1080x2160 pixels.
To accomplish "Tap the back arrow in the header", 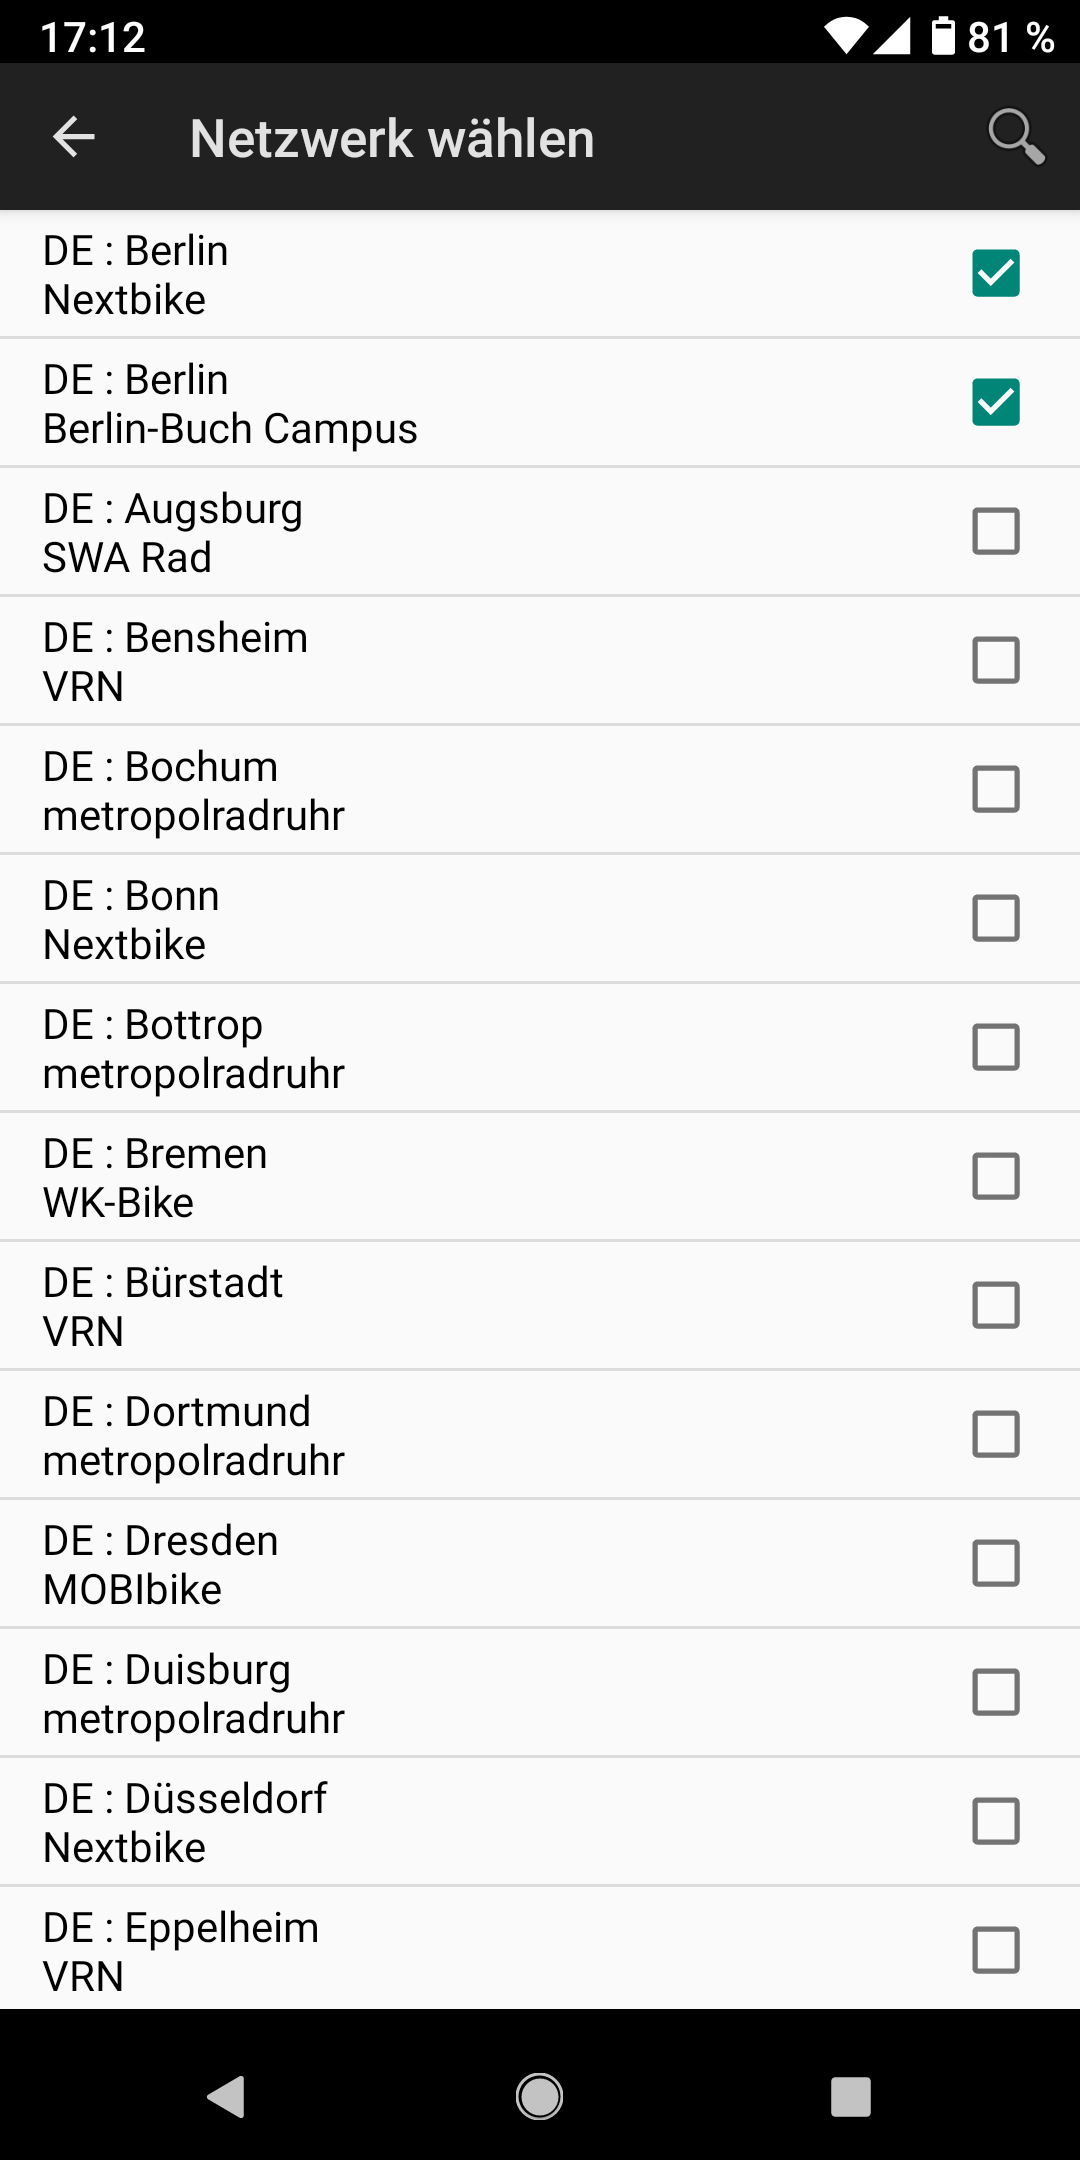I will pyautogui.click(x=74, y=137).
